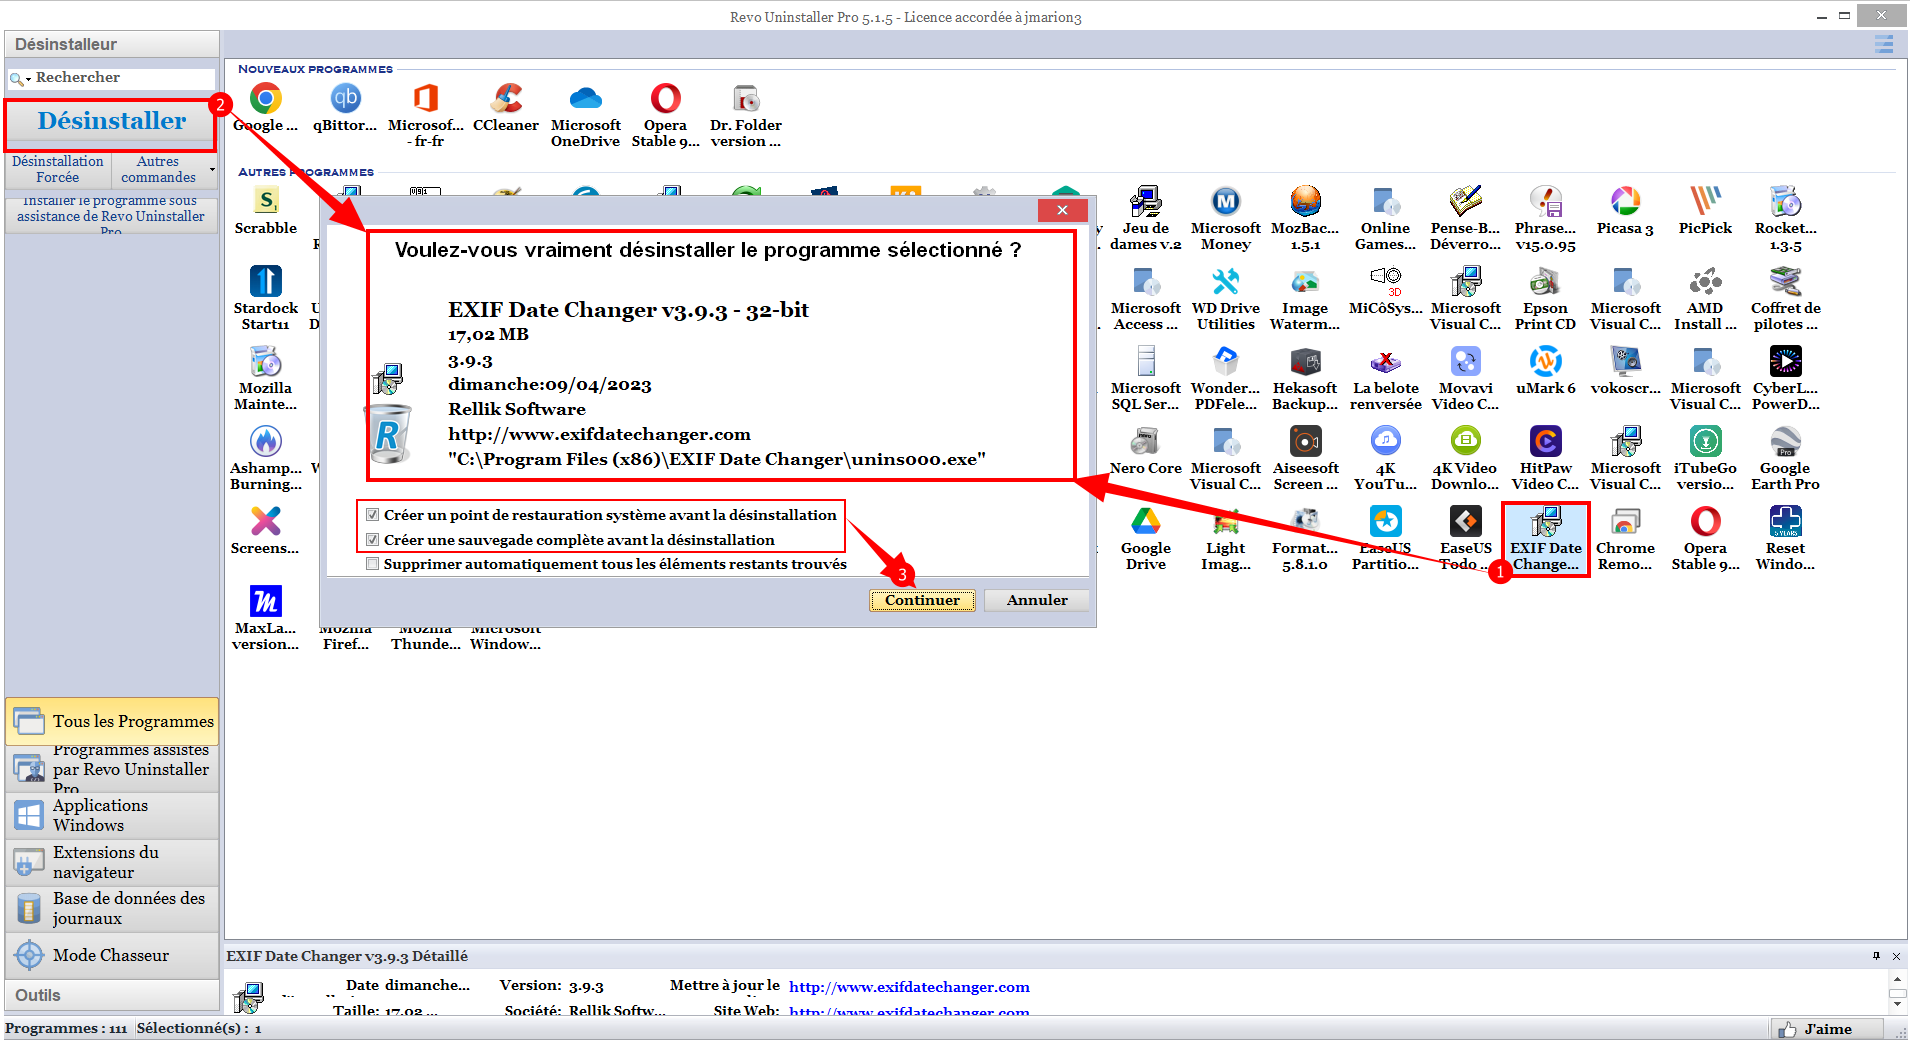Select the Reset Windows Update icon

pyautogui.click(x=1786, y=522)
